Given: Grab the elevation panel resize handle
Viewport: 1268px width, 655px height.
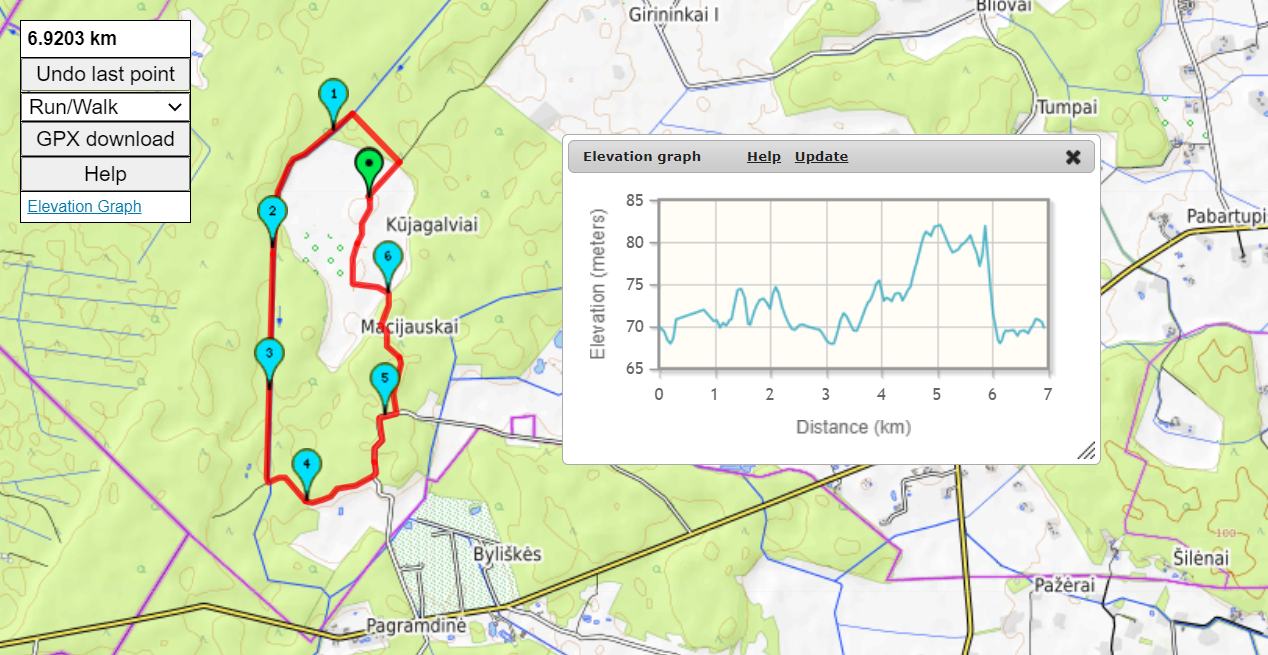Looking at the screenshot, I should point(1086,451).
